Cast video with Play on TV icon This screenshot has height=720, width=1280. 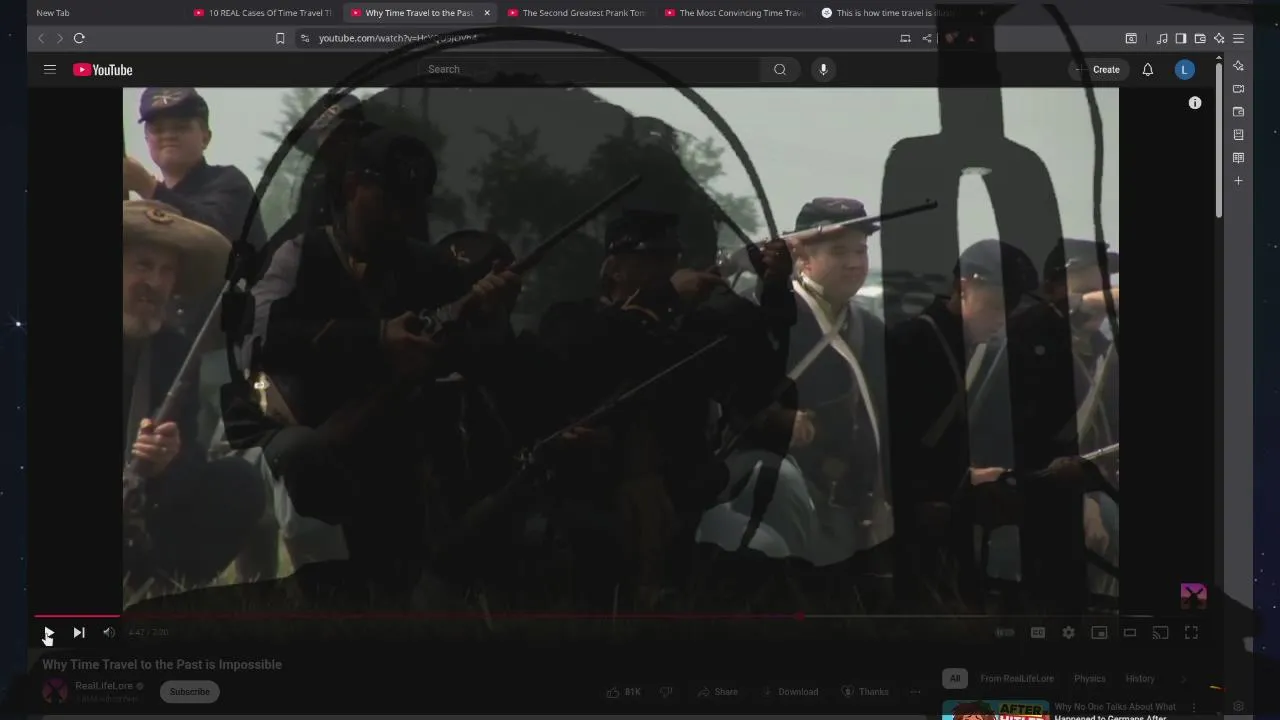pyautogui.click(x=1160, y=632)
